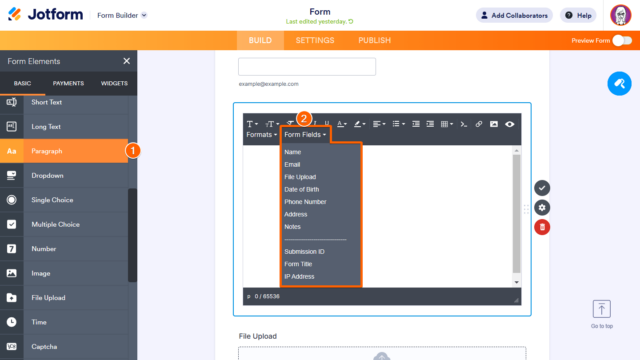Viewport: 640px width, 360px height.
Task: Confirm edits with the checkmark icon
Action: point(542,188)
